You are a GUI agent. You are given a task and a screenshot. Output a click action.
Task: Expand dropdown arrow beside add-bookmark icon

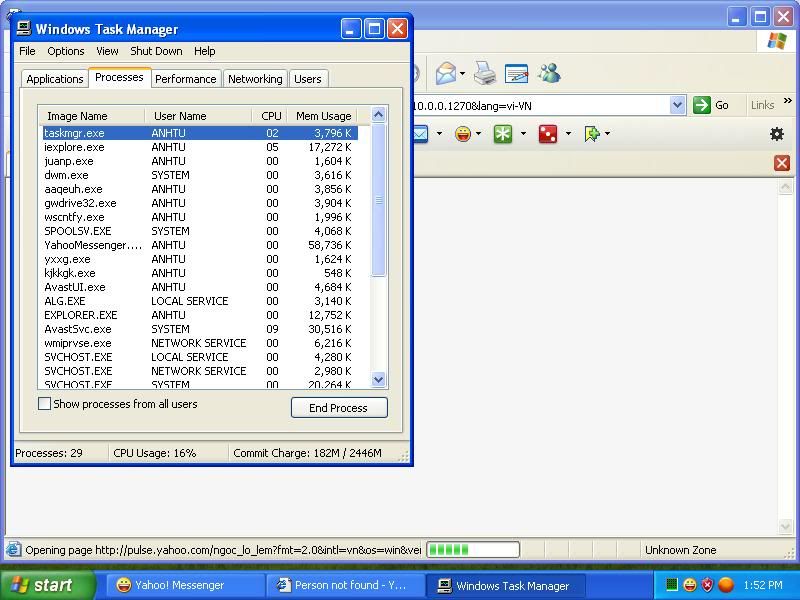[607, 134]
